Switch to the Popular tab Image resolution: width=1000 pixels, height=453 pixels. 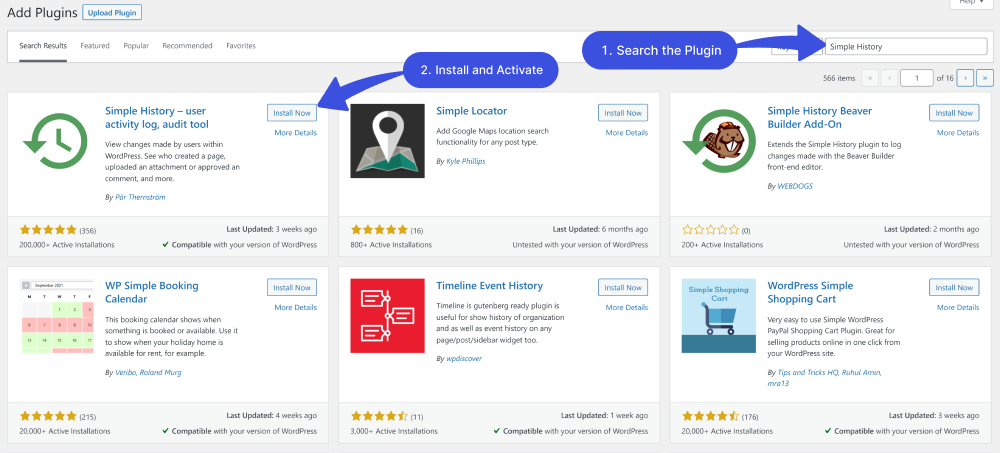click(x=136, y=46)
